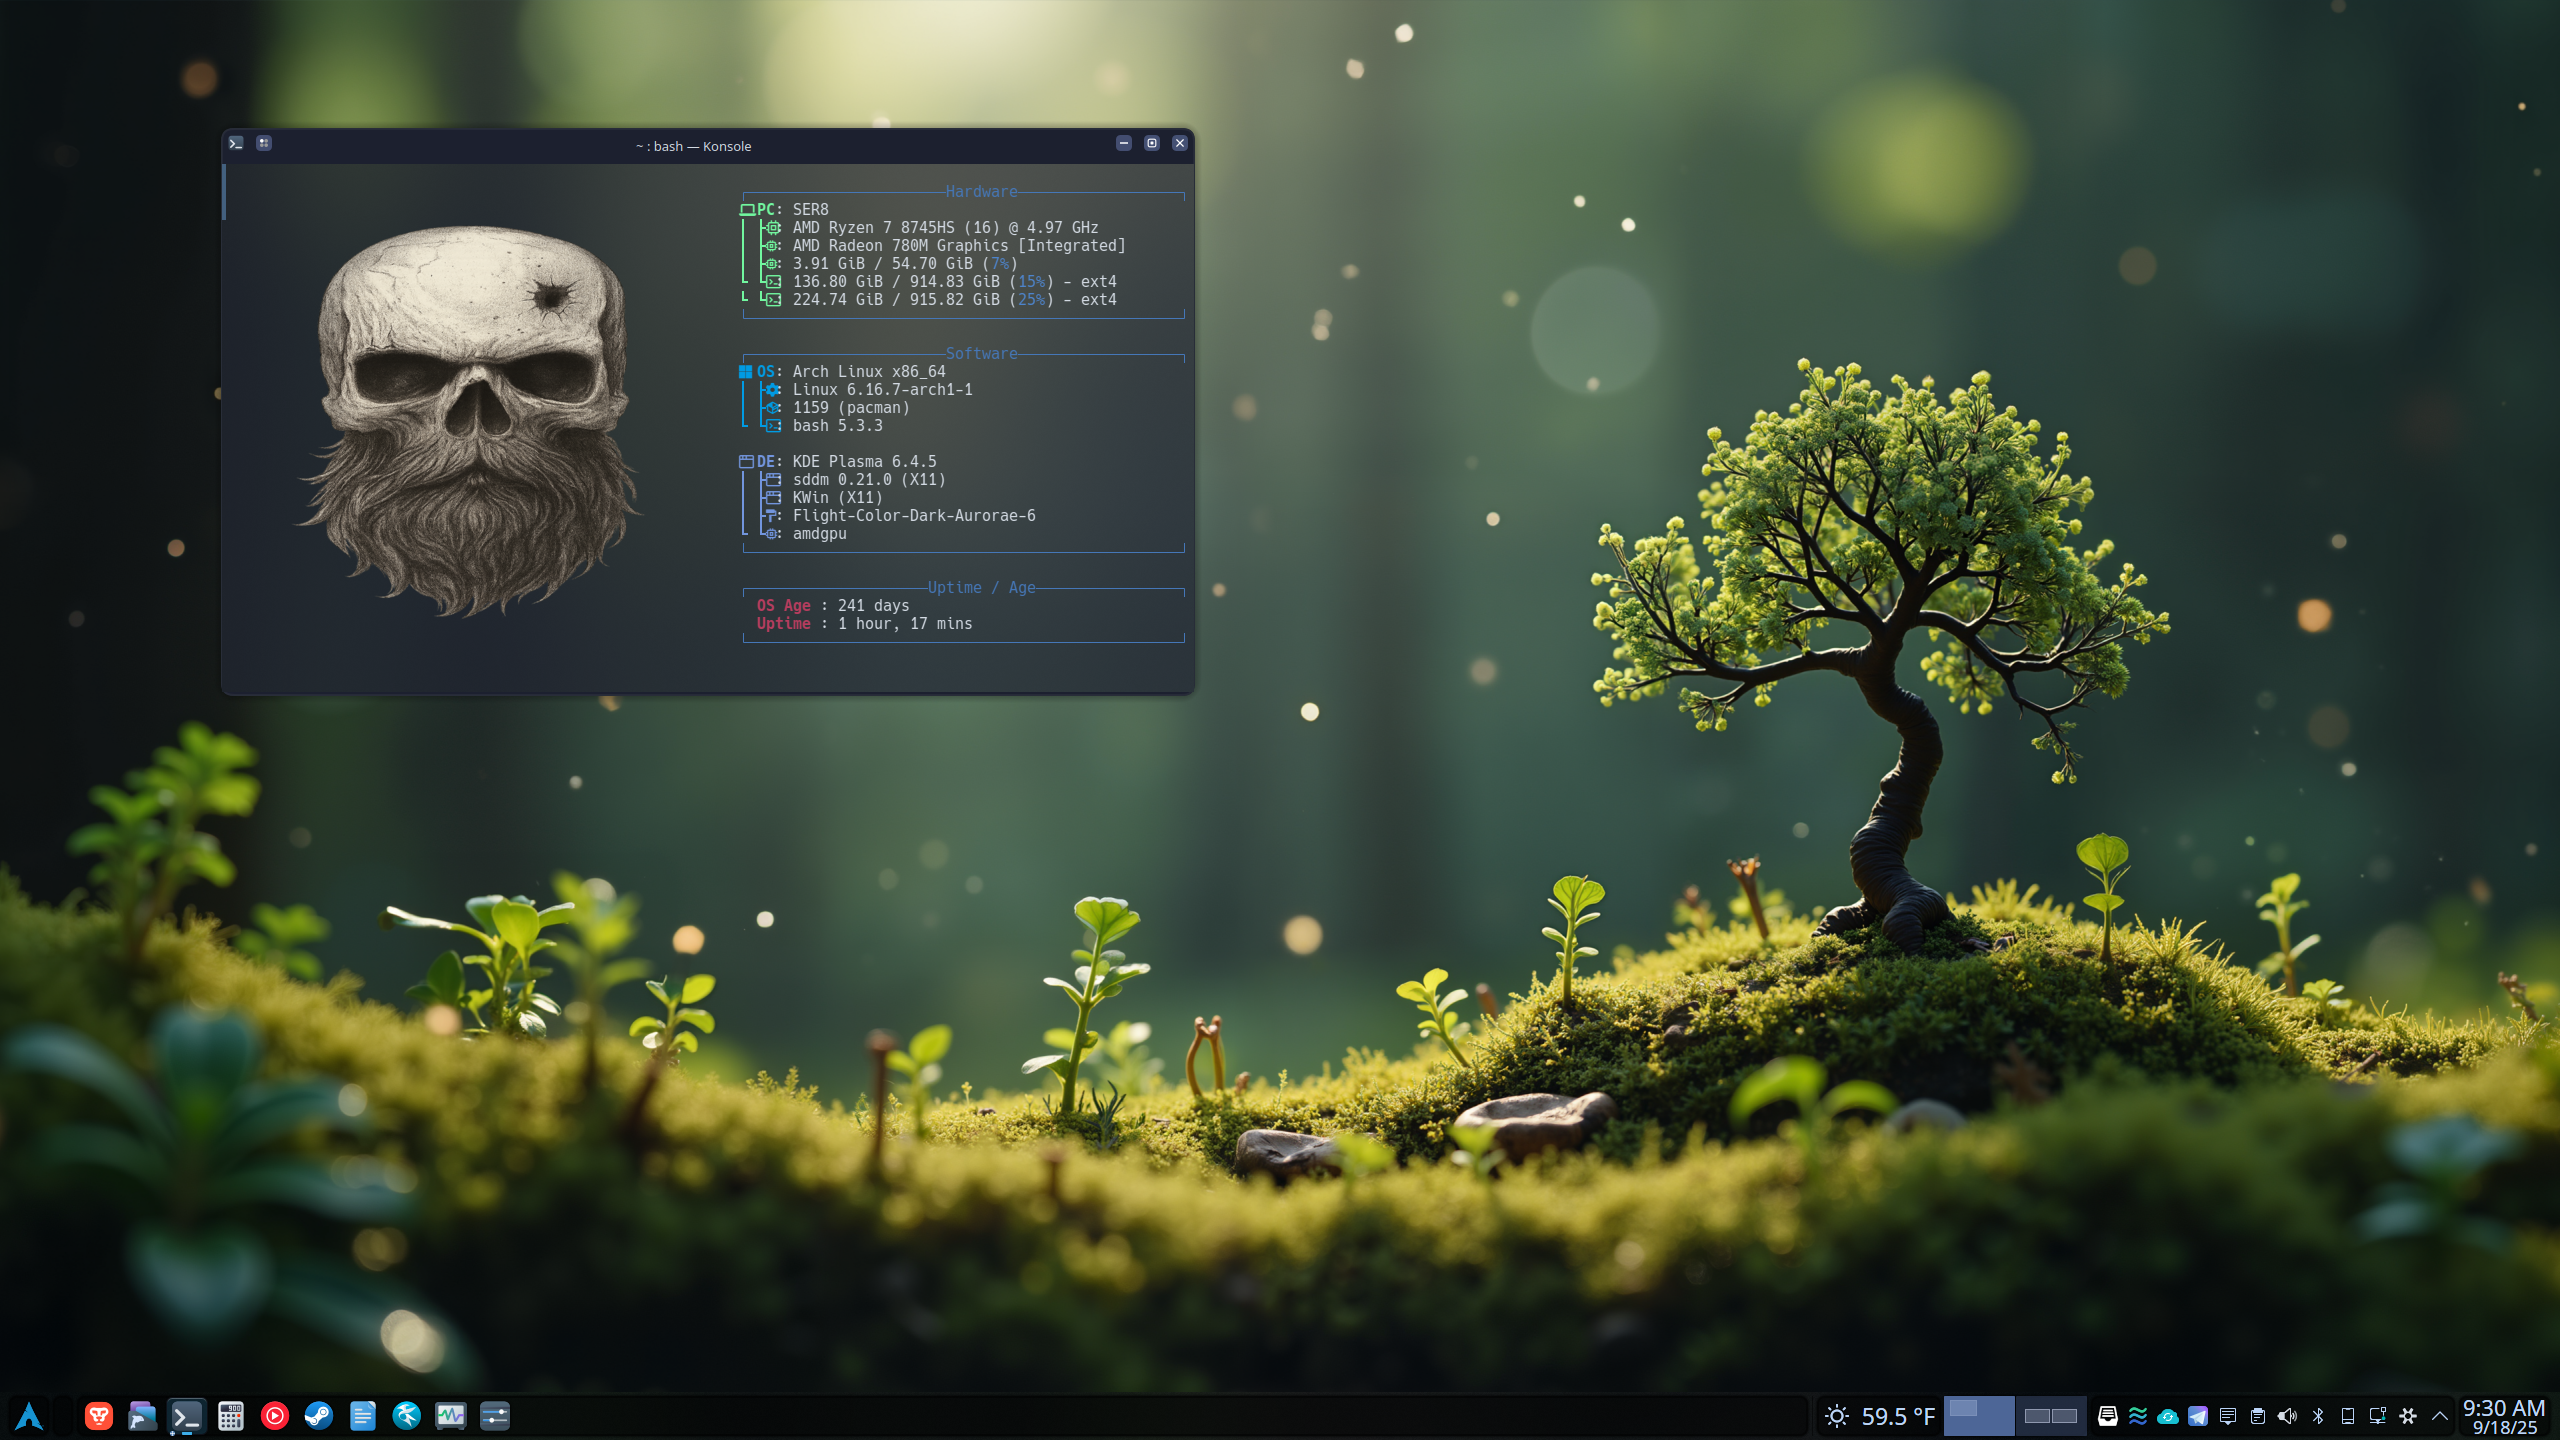This screenshot has width=2560, height=1440.
Task: Launch Steam from the taskbar
Action: pyautogui.click(x=318, y=1416)
